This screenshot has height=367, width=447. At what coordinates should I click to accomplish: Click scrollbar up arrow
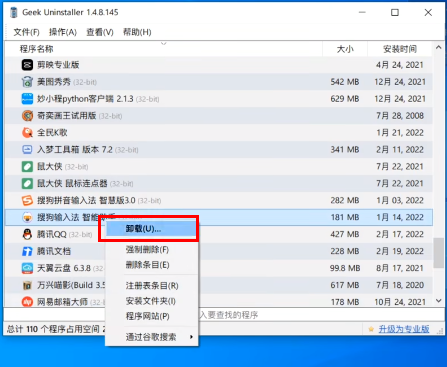pos(438,48)
